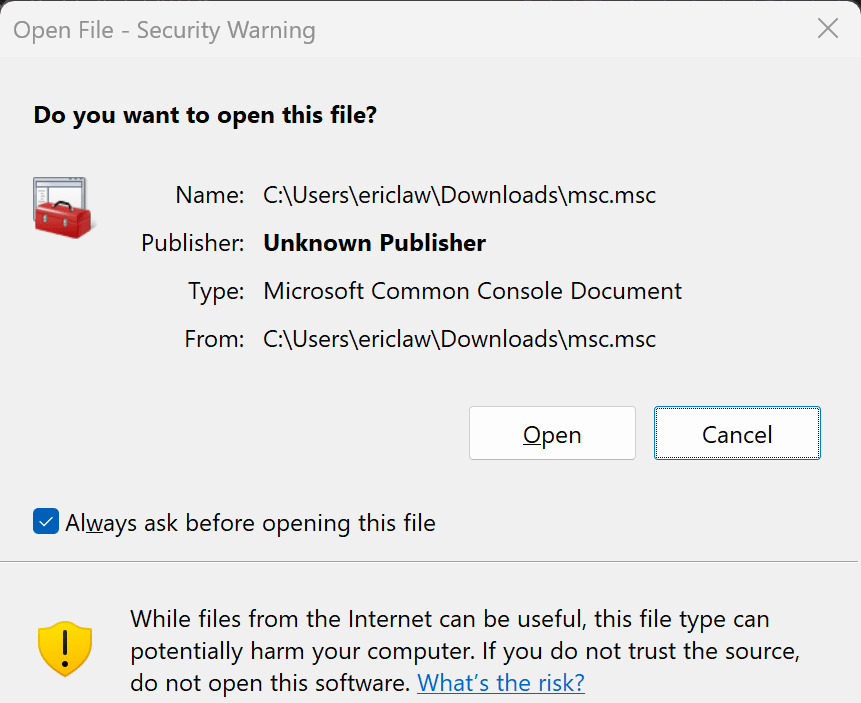Follow the What's the risk? link
861x703 pixels.
click(x=501, y=683)
